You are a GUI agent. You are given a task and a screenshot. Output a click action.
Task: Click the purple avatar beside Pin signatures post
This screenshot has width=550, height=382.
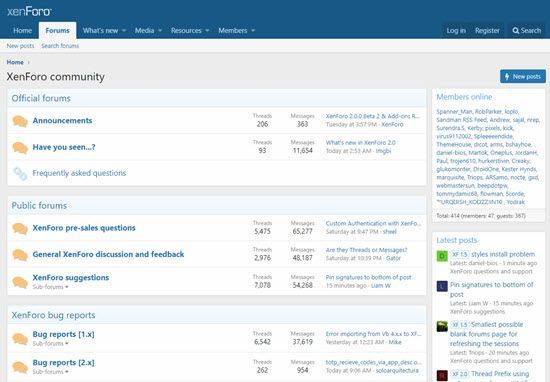pyautogui.click(x=442, y=286)
